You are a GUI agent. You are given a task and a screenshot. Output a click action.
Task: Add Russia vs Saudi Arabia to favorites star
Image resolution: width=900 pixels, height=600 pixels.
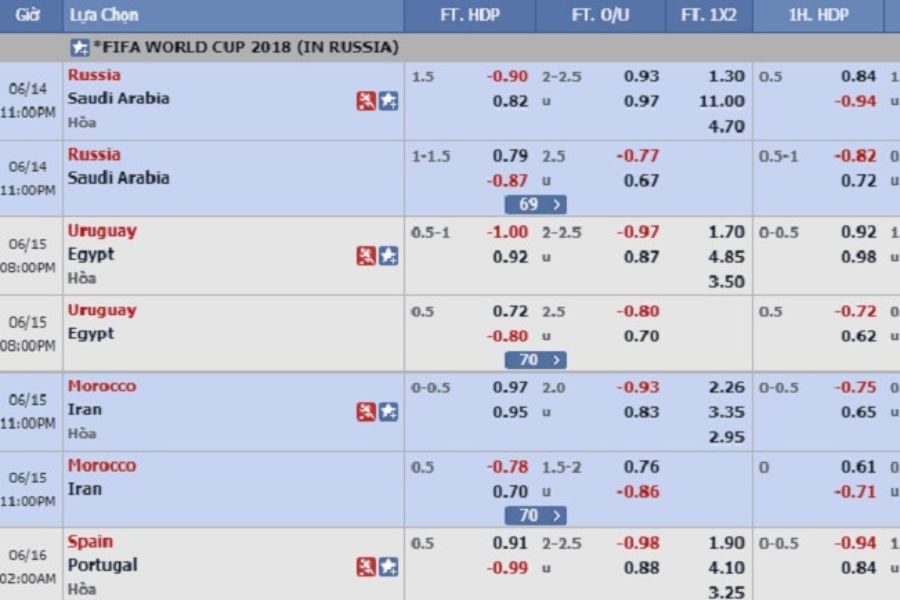389,101
